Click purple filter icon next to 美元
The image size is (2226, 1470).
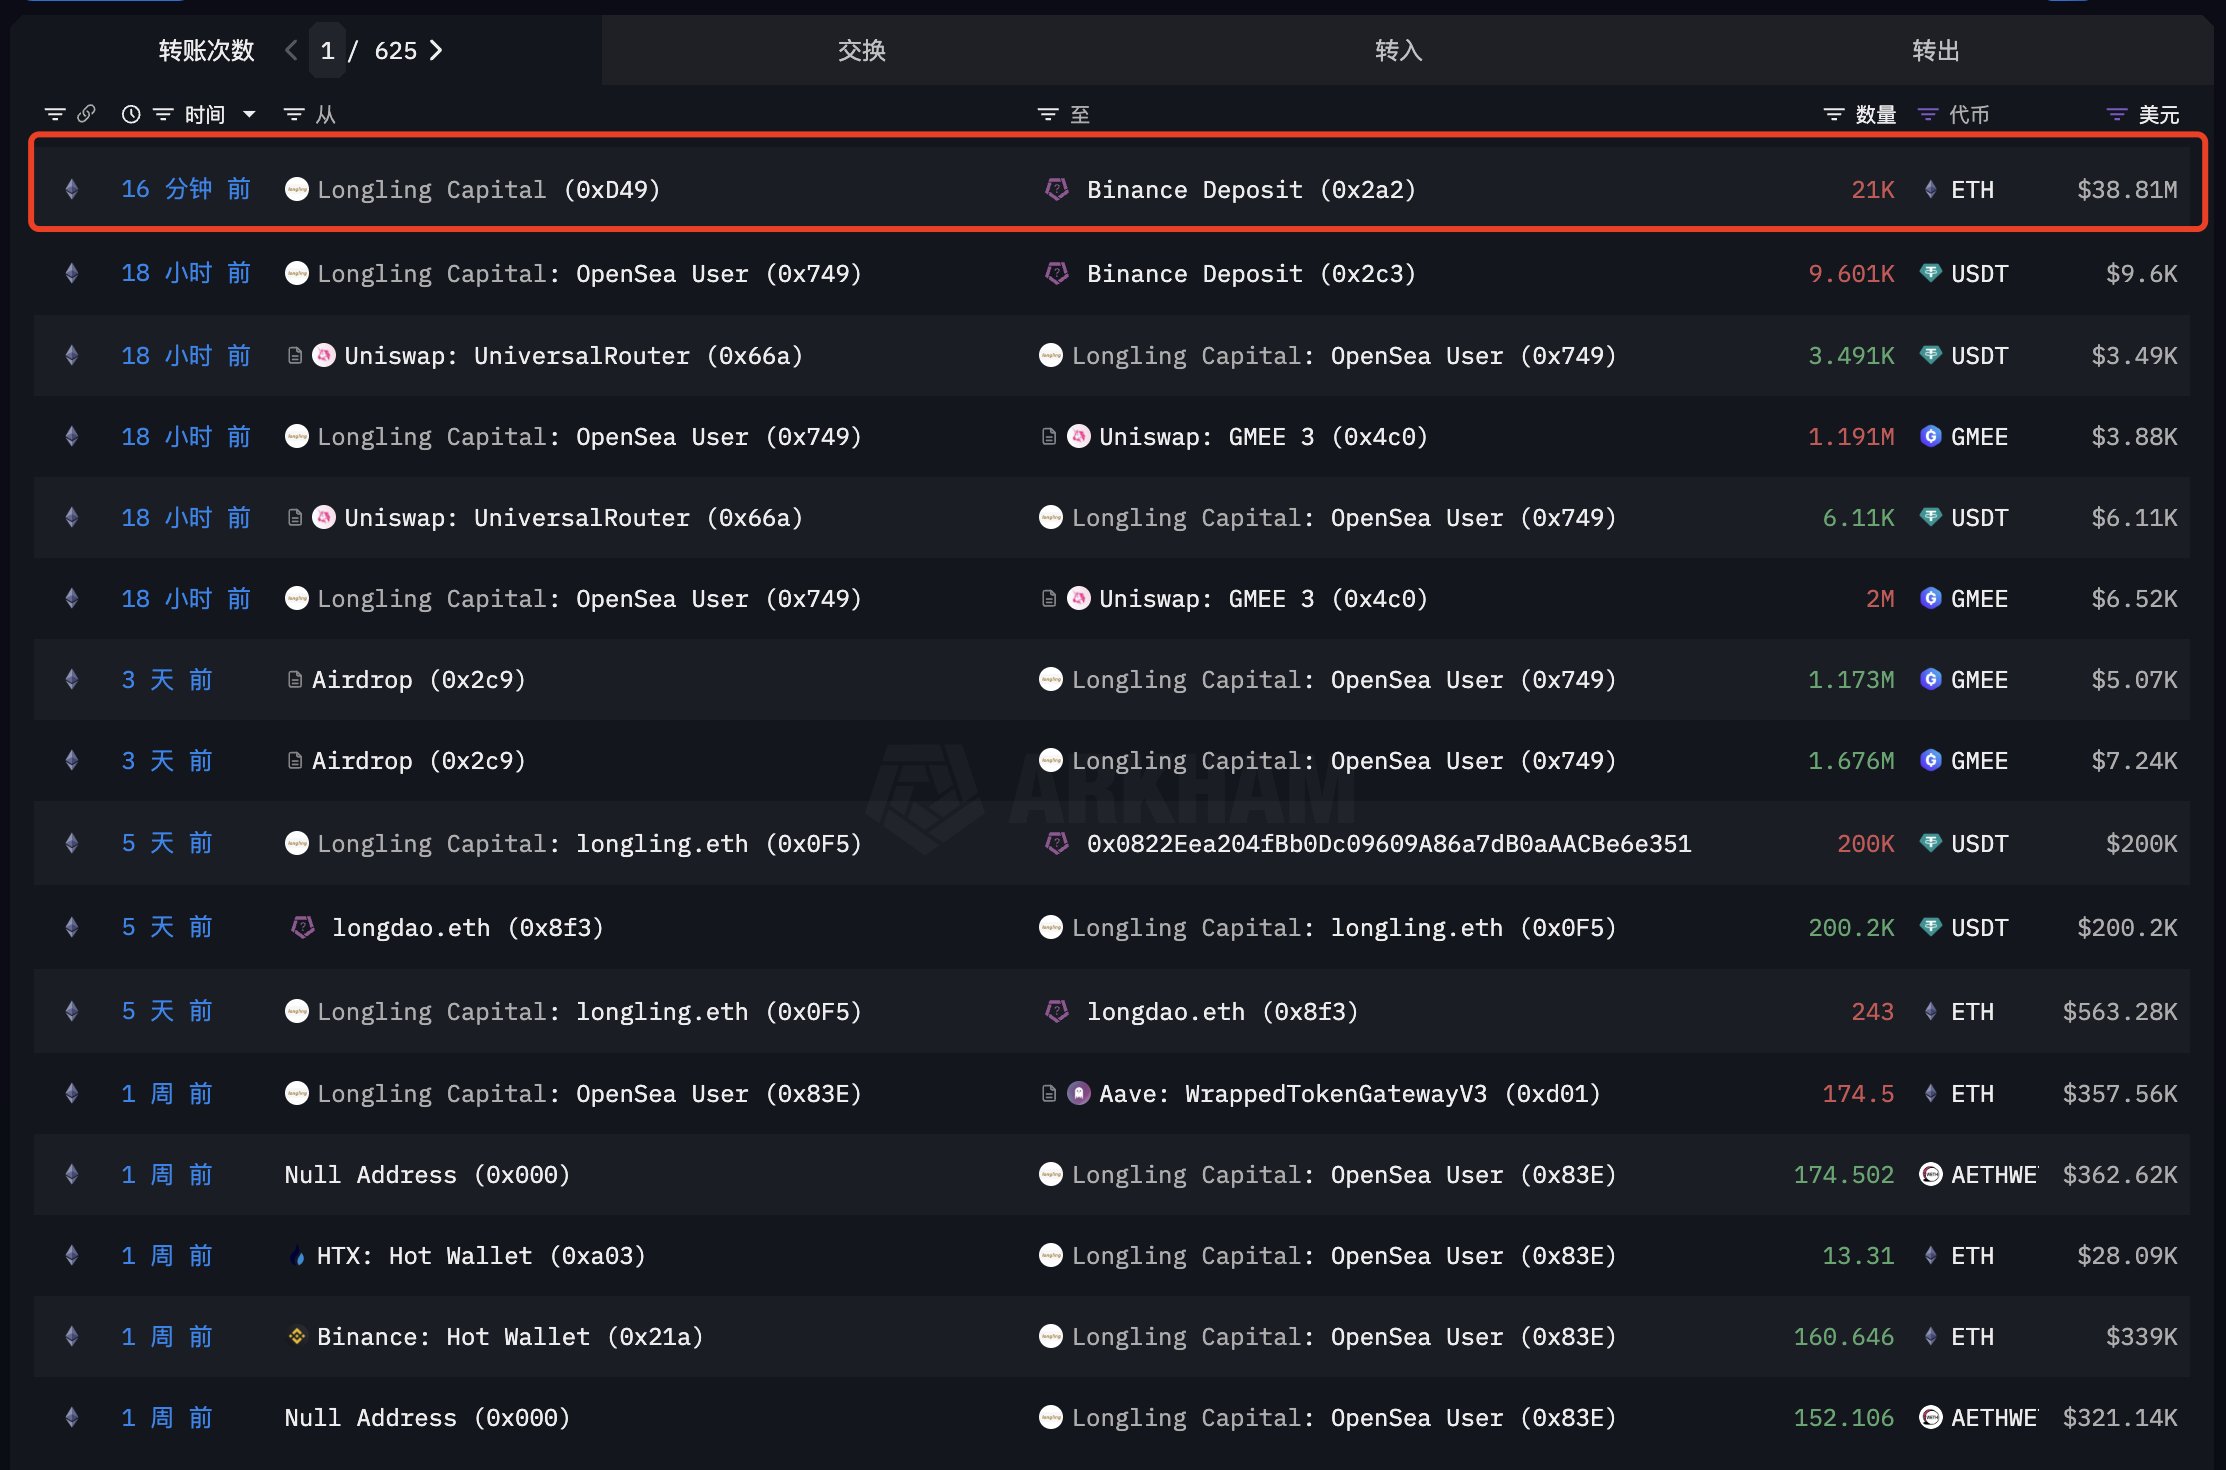tap(2116, 115)
